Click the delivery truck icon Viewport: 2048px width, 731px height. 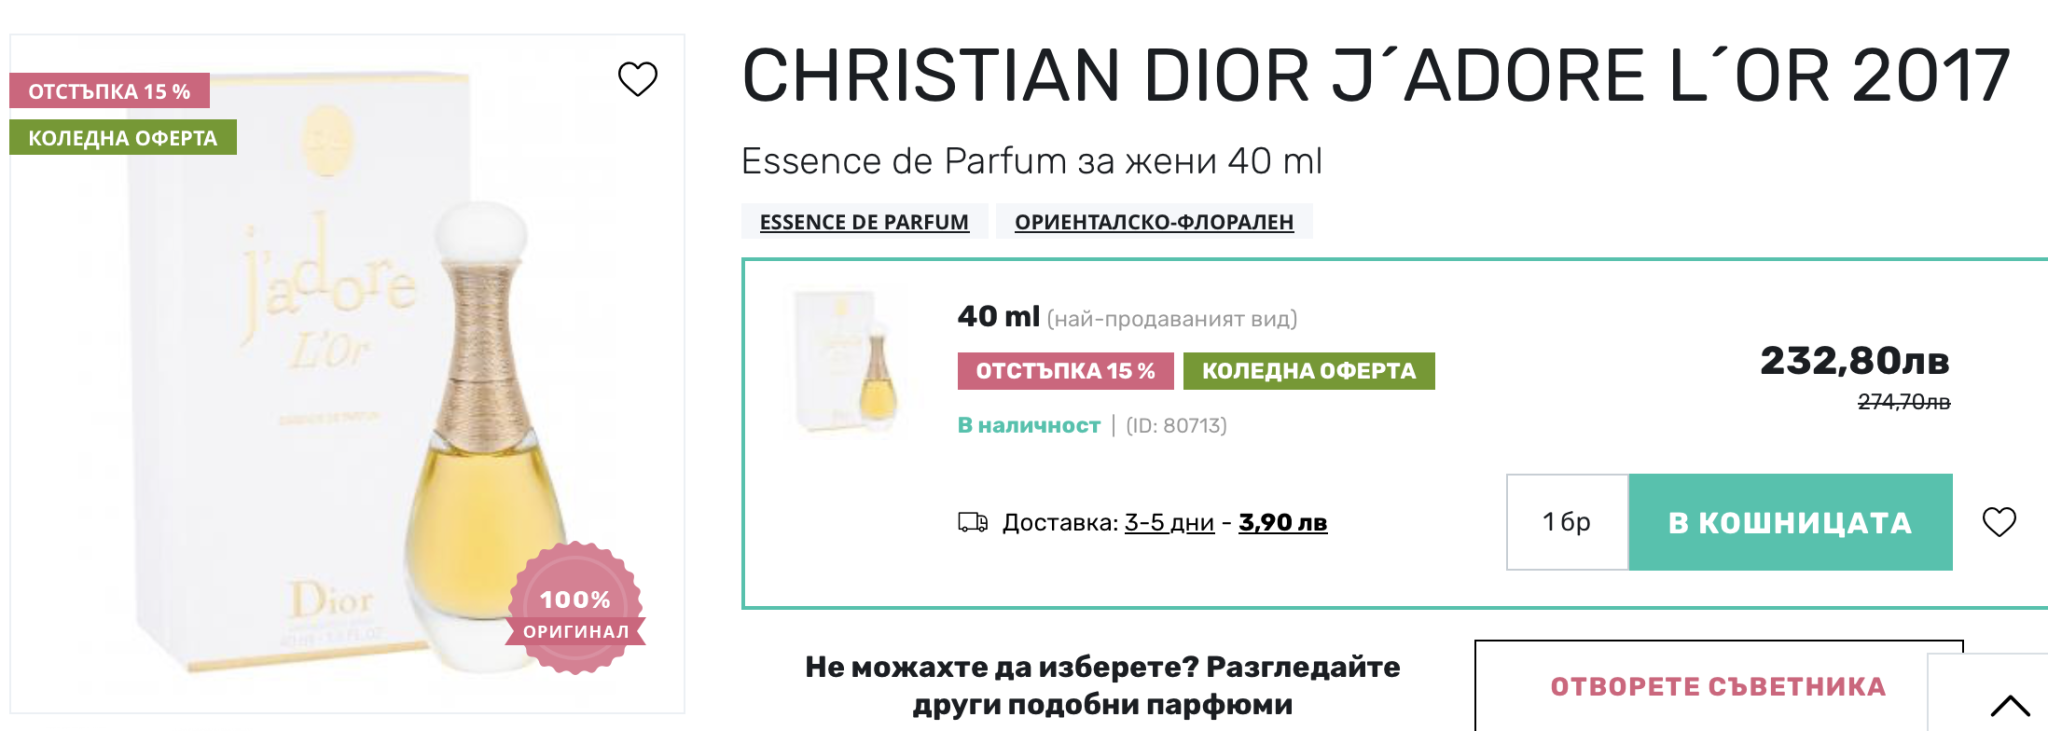pos(972,522)
